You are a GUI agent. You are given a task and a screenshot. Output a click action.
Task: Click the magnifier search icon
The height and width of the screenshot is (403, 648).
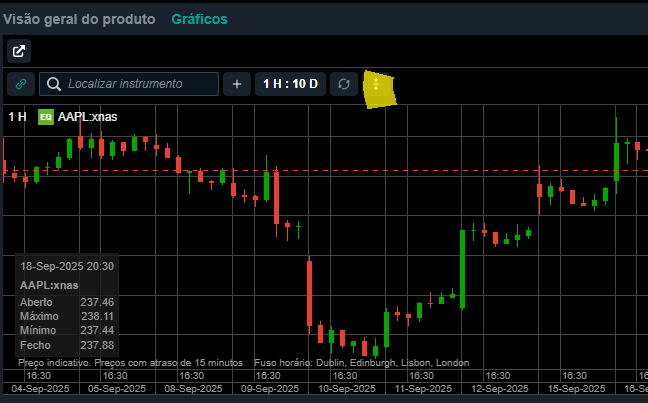pyautogui.click(x=55, y=84)
